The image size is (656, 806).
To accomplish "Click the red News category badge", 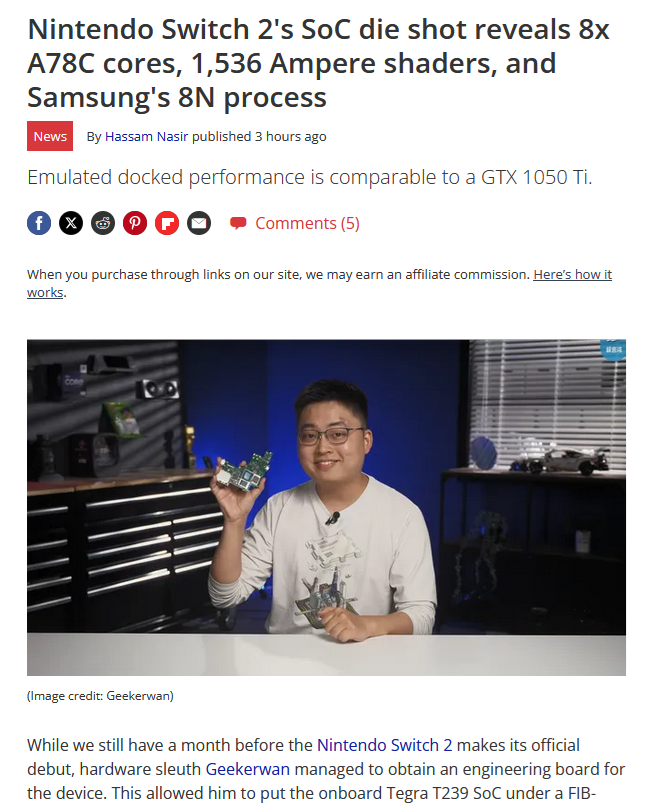I will click(x=50, y=136).
